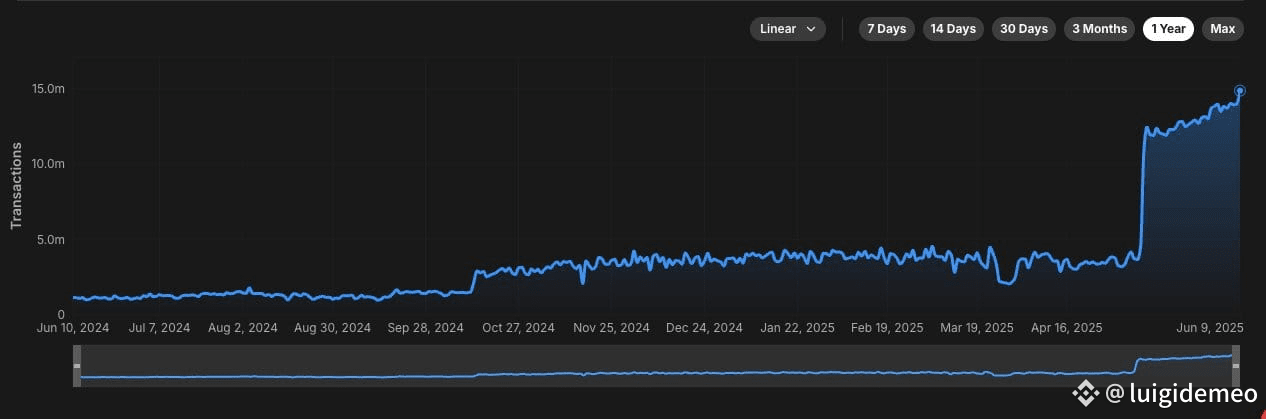Click the Oct 27, 2024 axis label
The image size is (1266, 419).
pyautogui.click(x=518, y=327)
